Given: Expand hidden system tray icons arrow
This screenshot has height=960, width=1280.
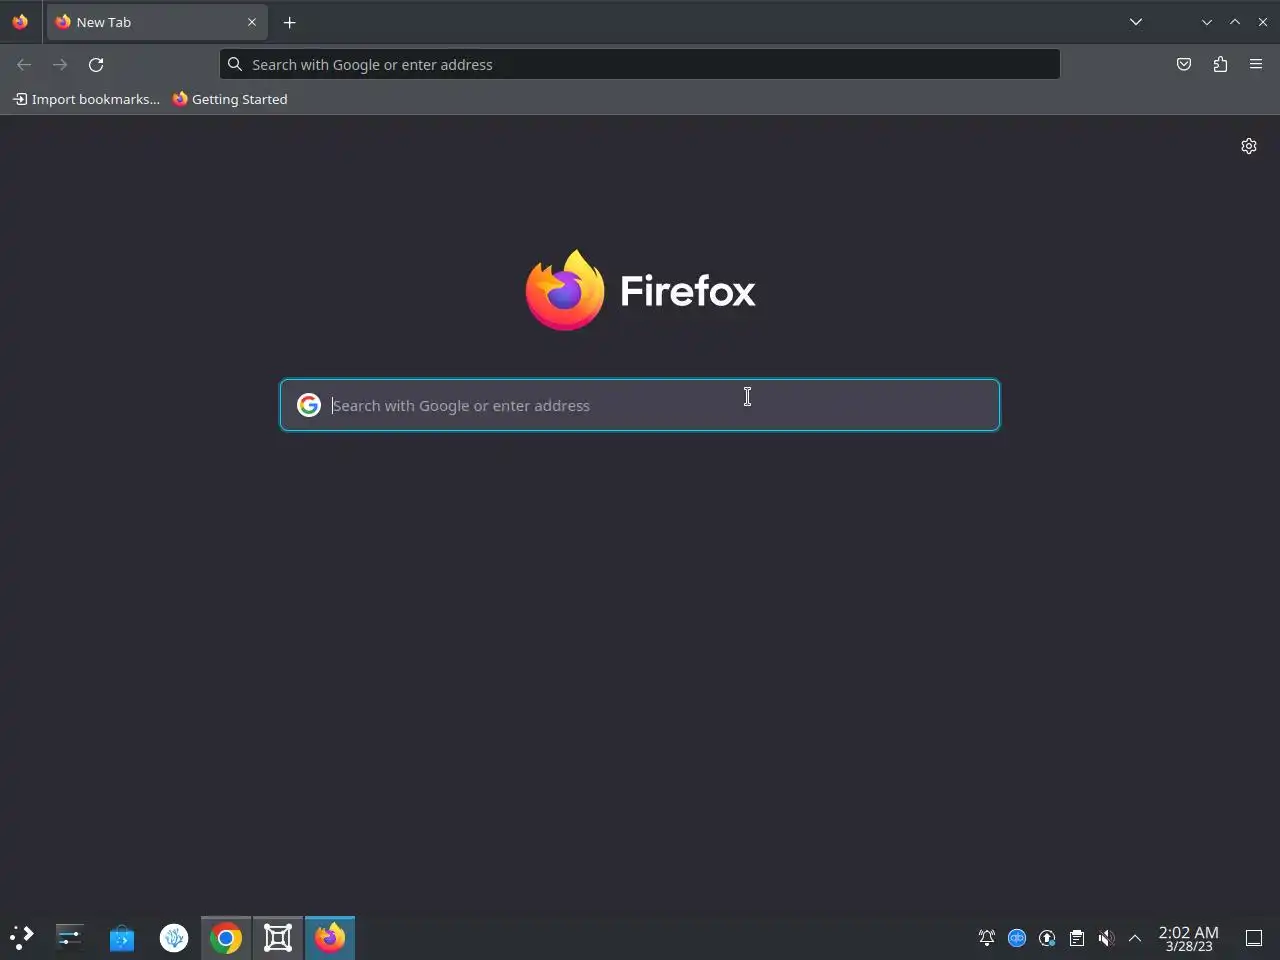Looking at the screenshot, I should click(1135, 938).
